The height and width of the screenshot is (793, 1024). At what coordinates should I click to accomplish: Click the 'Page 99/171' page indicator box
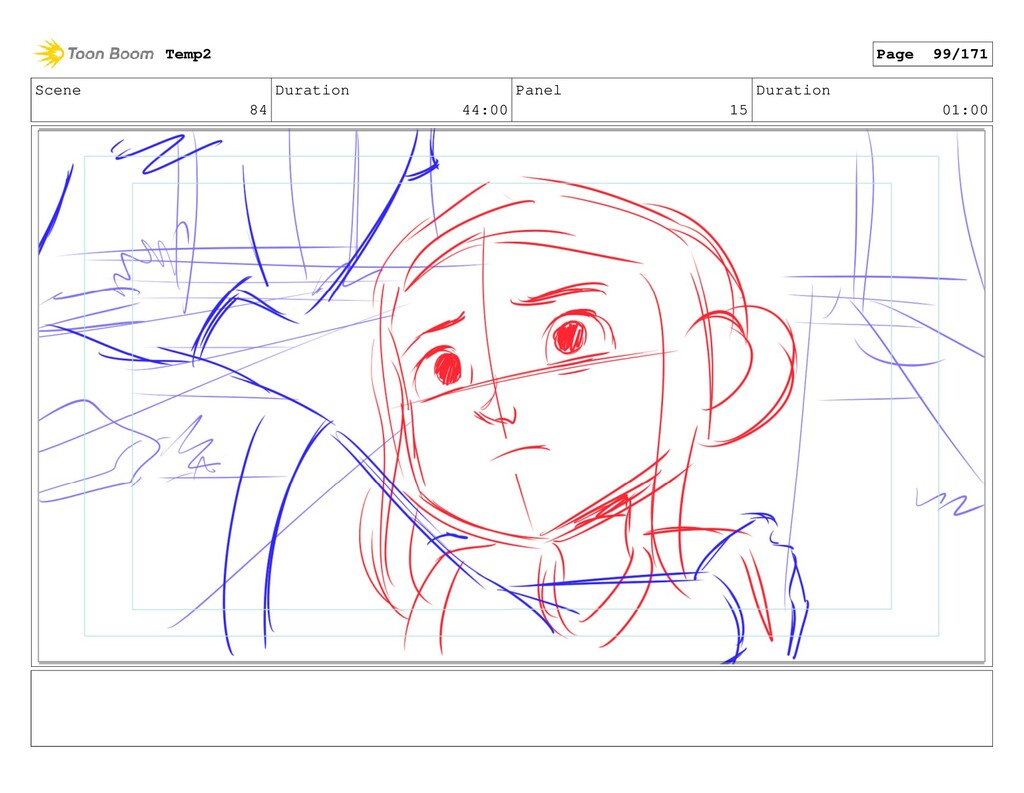[932, 54]
